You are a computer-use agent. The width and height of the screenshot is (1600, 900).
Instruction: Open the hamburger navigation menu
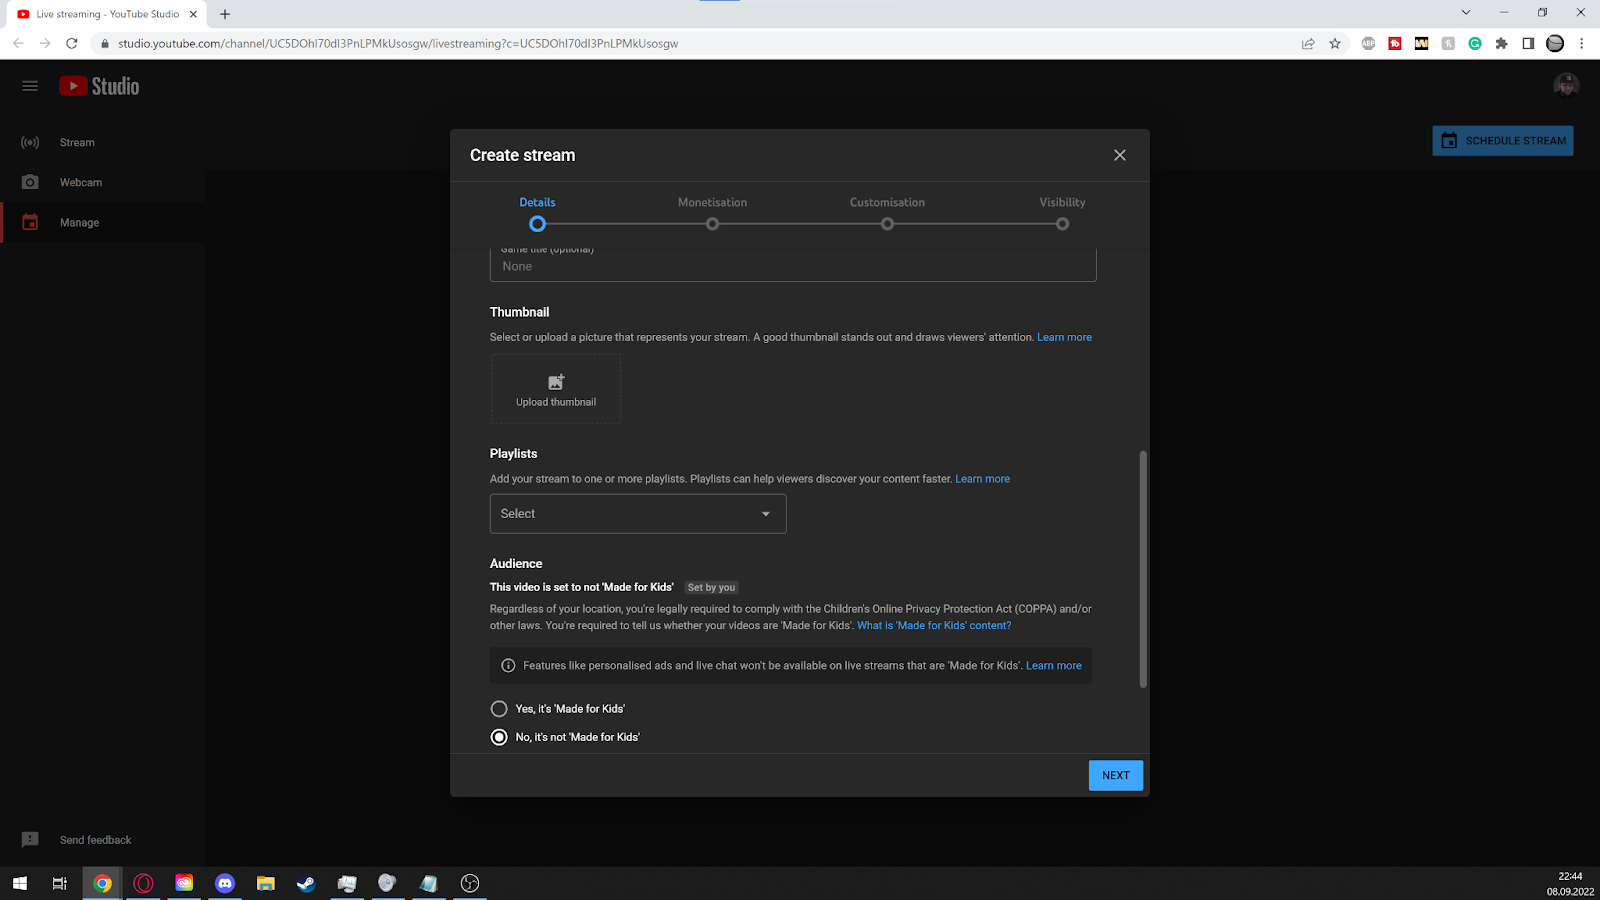[30, 86]
